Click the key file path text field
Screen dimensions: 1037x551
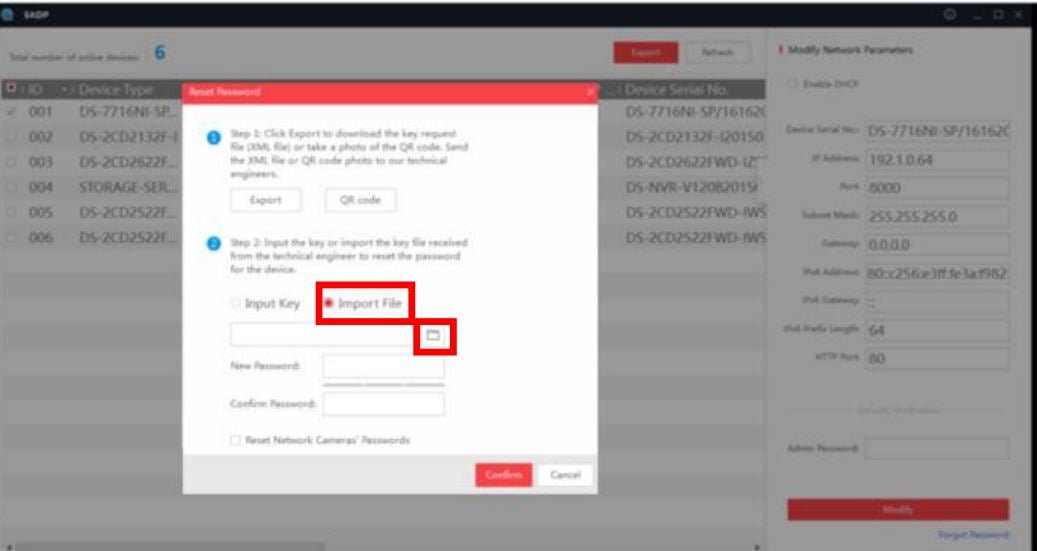click(x=322, y=336)
